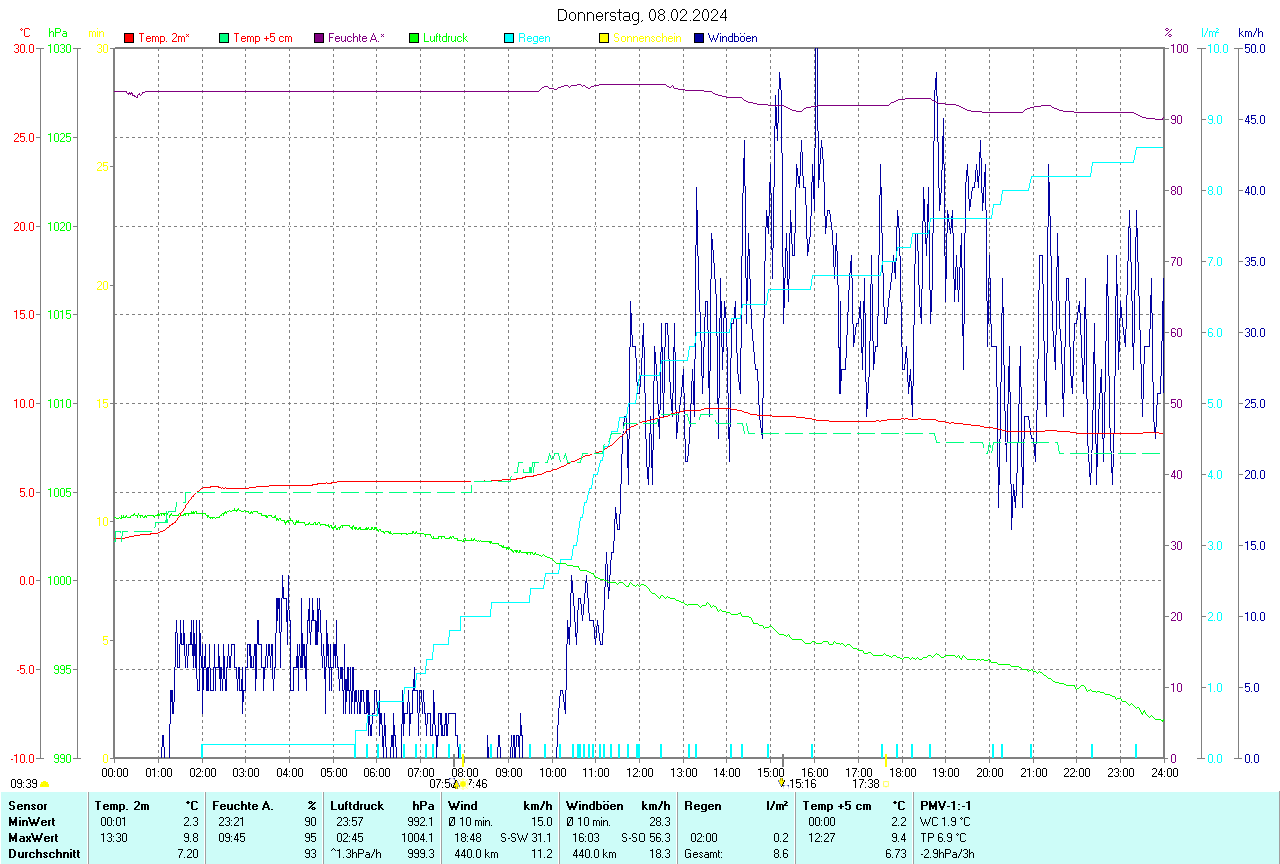1280x864 pixels.
Task: Click the '^1.3hPa/h' value
Action: click(357, 854)
